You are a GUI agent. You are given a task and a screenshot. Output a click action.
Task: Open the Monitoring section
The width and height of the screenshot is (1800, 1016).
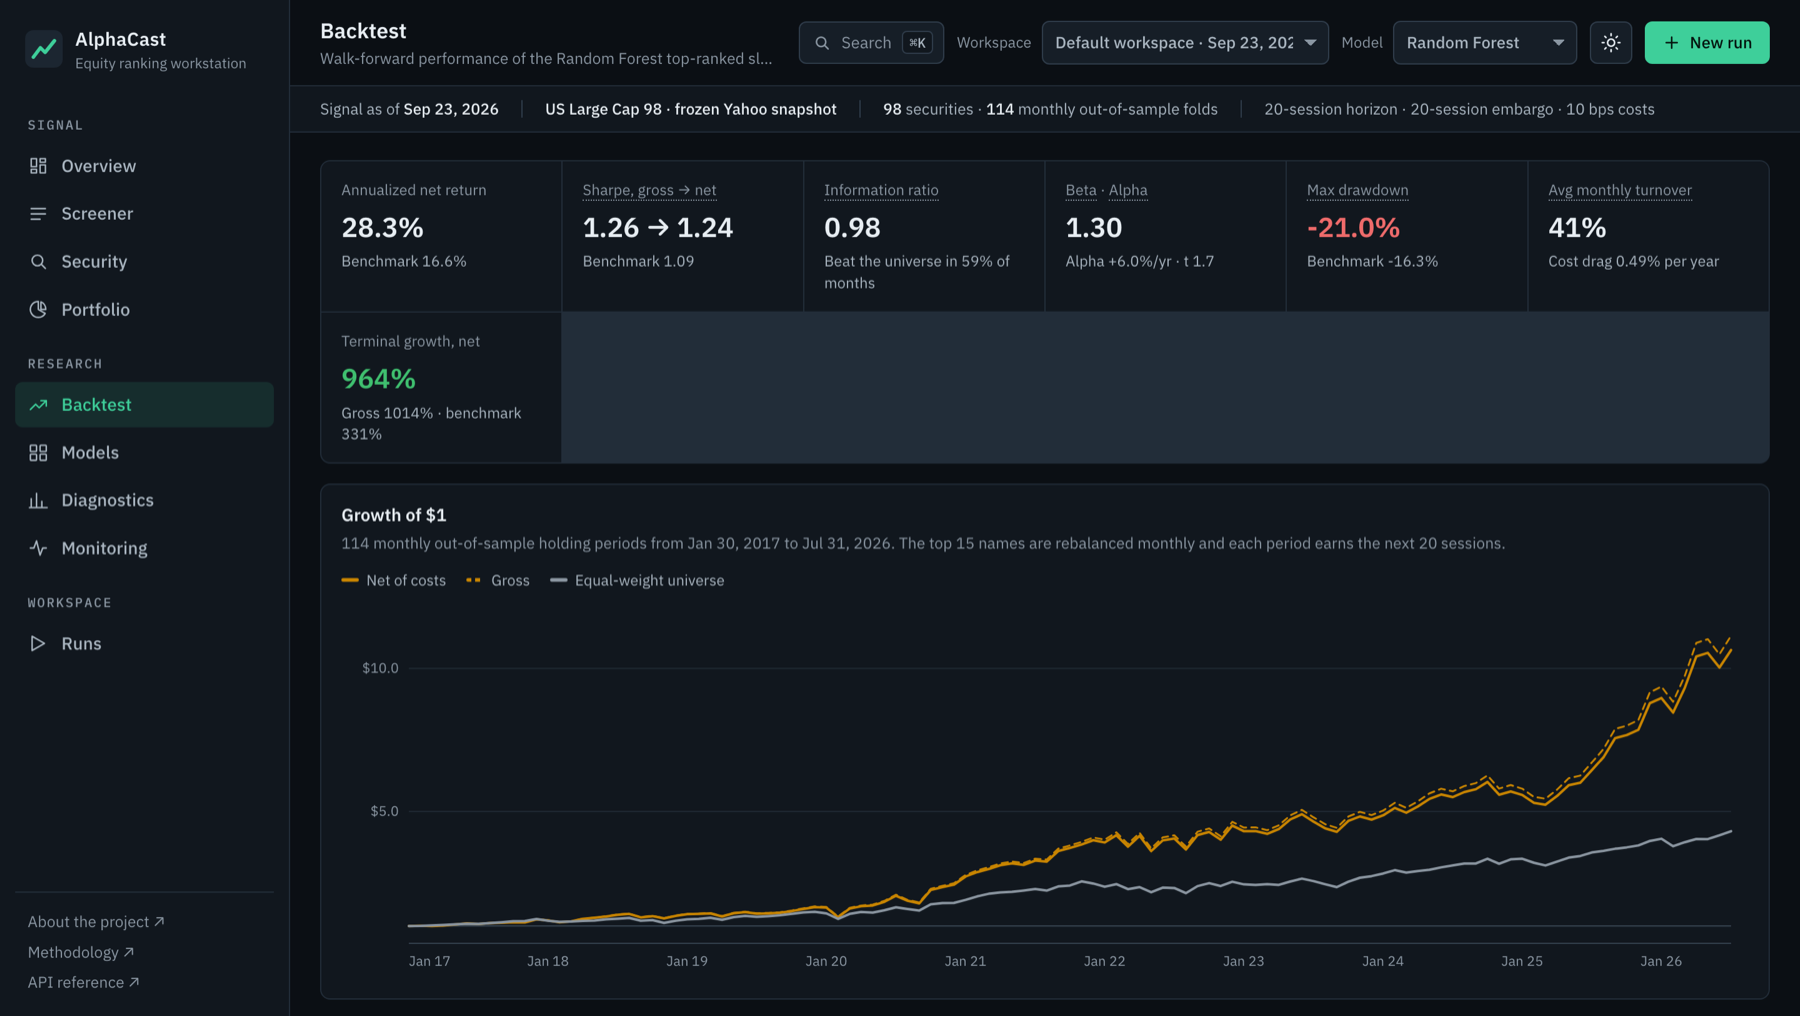click(144, 548)
